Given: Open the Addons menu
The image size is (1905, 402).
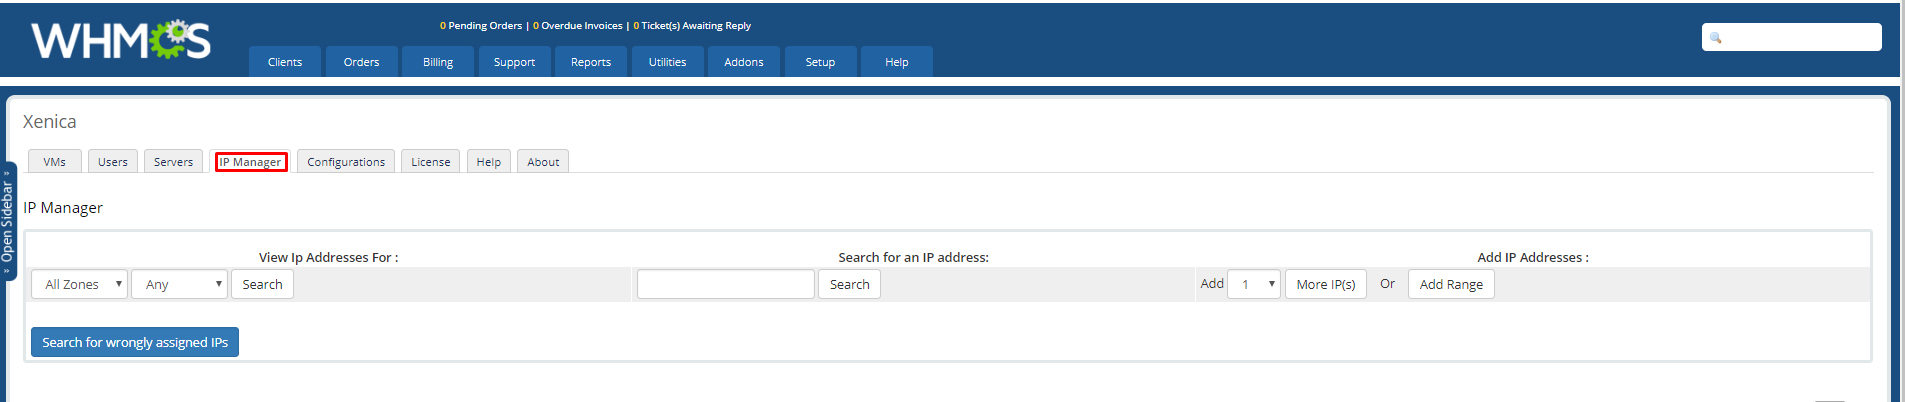Looking at the screenshot, I should (x=744, y=62).
